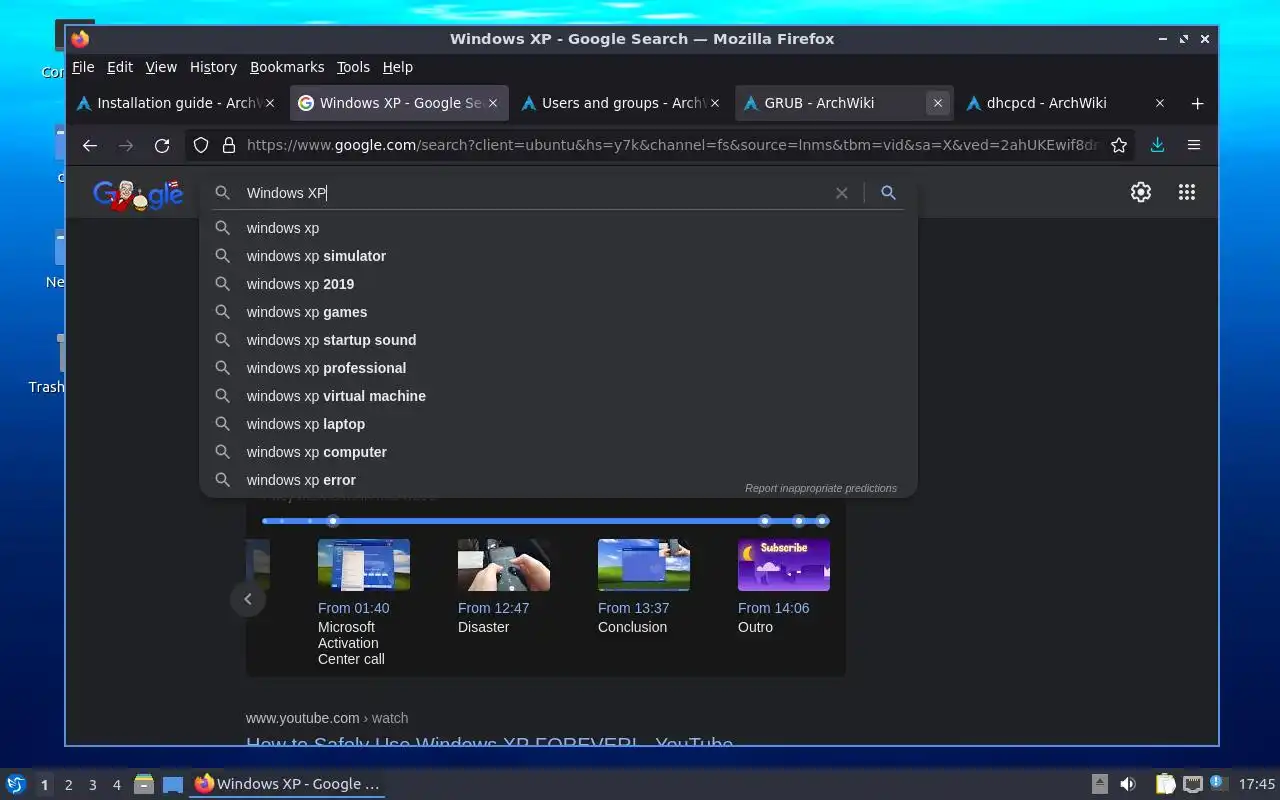Viewport: 1280px width, 800px height.
Task: Close the Installation guide tab
Action: click(269, 103)
